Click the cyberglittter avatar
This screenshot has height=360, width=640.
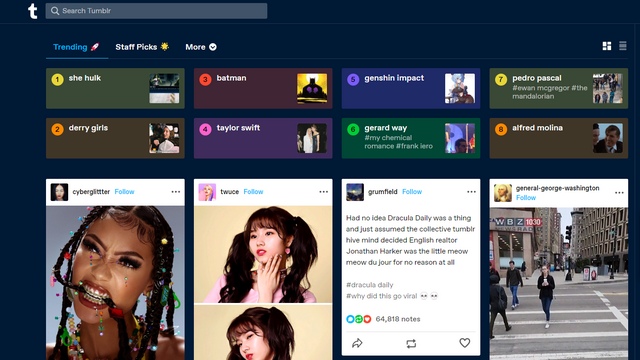point(59,192)
